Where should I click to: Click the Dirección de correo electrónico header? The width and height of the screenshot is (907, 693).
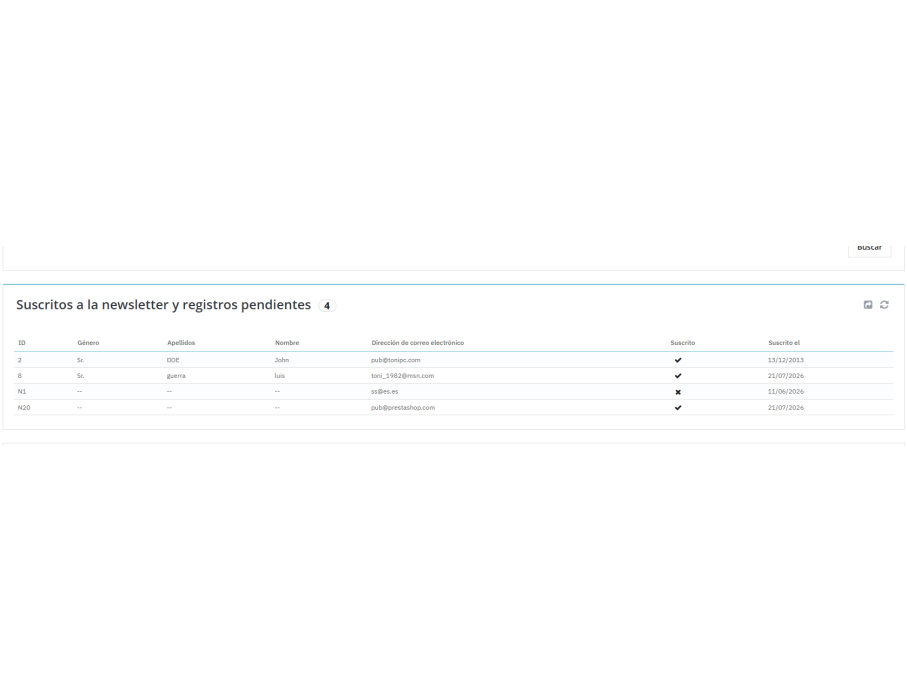[418, 342]
